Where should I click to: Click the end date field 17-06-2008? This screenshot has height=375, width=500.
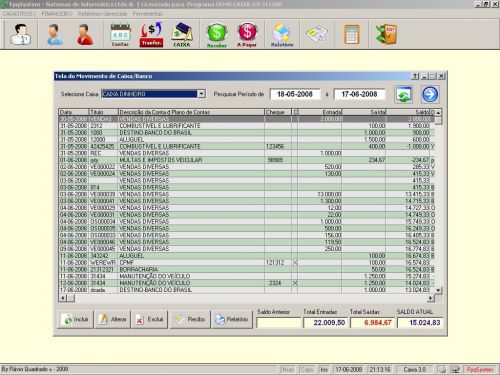tap(359, 94)
